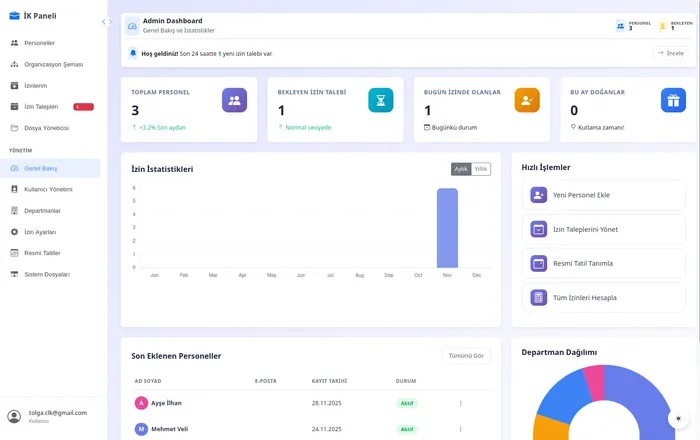Click the Tümünü Gör button
Screen dimensions: 700x440
tap(466, 356)
